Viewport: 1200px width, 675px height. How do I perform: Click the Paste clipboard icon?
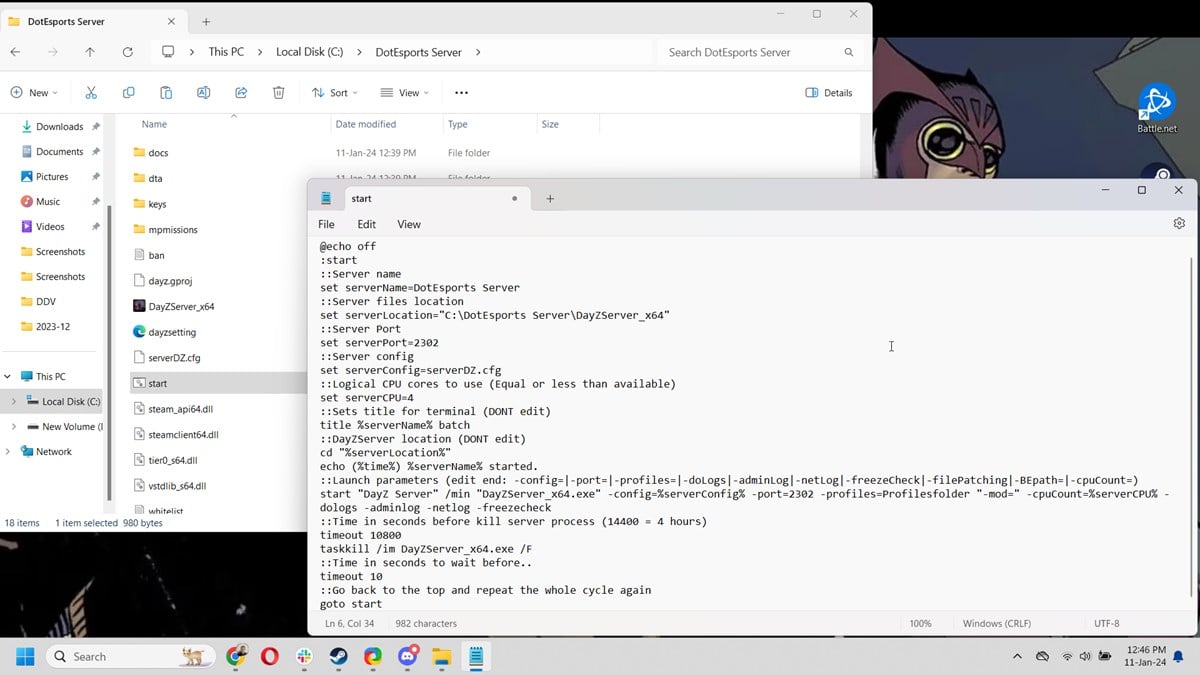point(166,93)
